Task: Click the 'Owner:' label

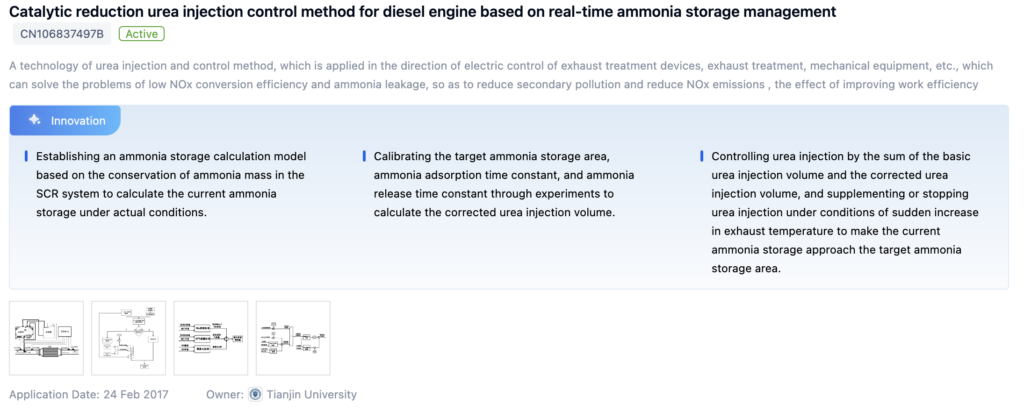Action: click(224, 394)
